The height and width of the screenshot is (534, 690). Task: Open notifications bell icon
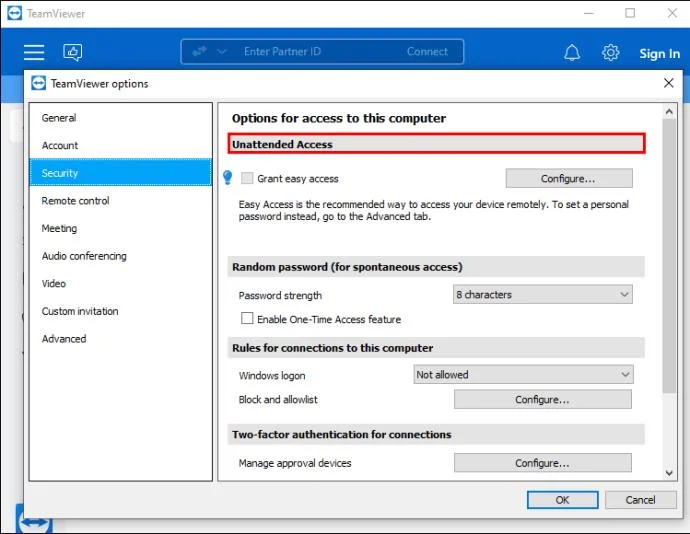[x=572, y=53]
